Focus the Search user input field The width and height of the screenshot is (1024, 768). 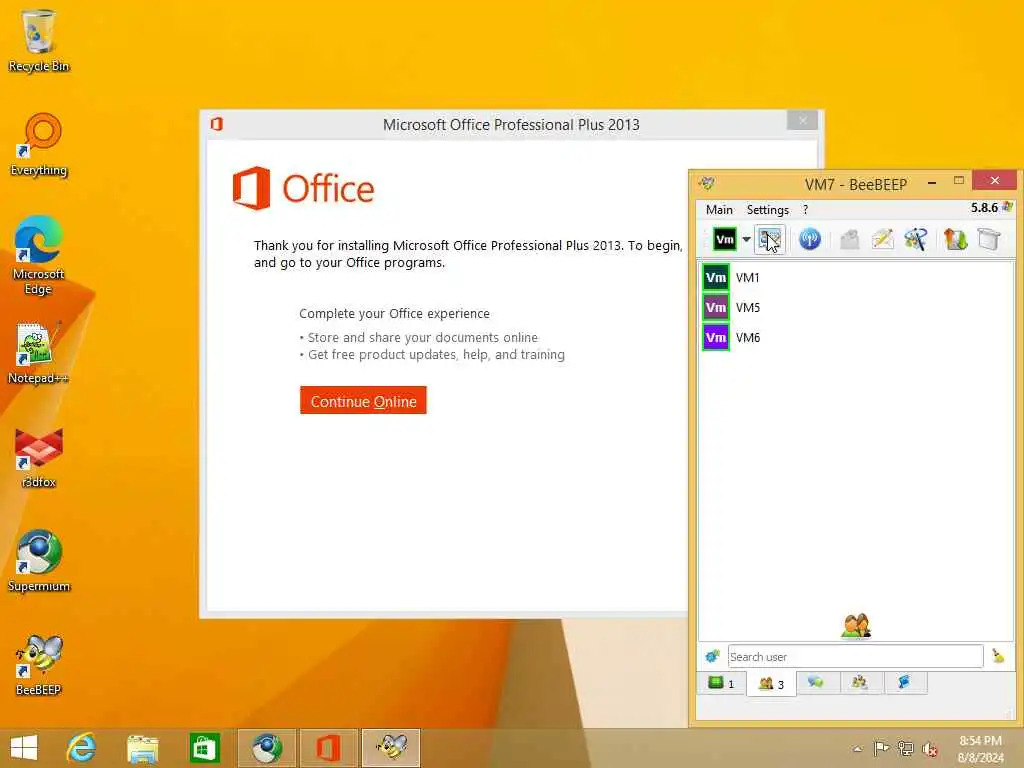pyautogui.click(x=856, y=656)
